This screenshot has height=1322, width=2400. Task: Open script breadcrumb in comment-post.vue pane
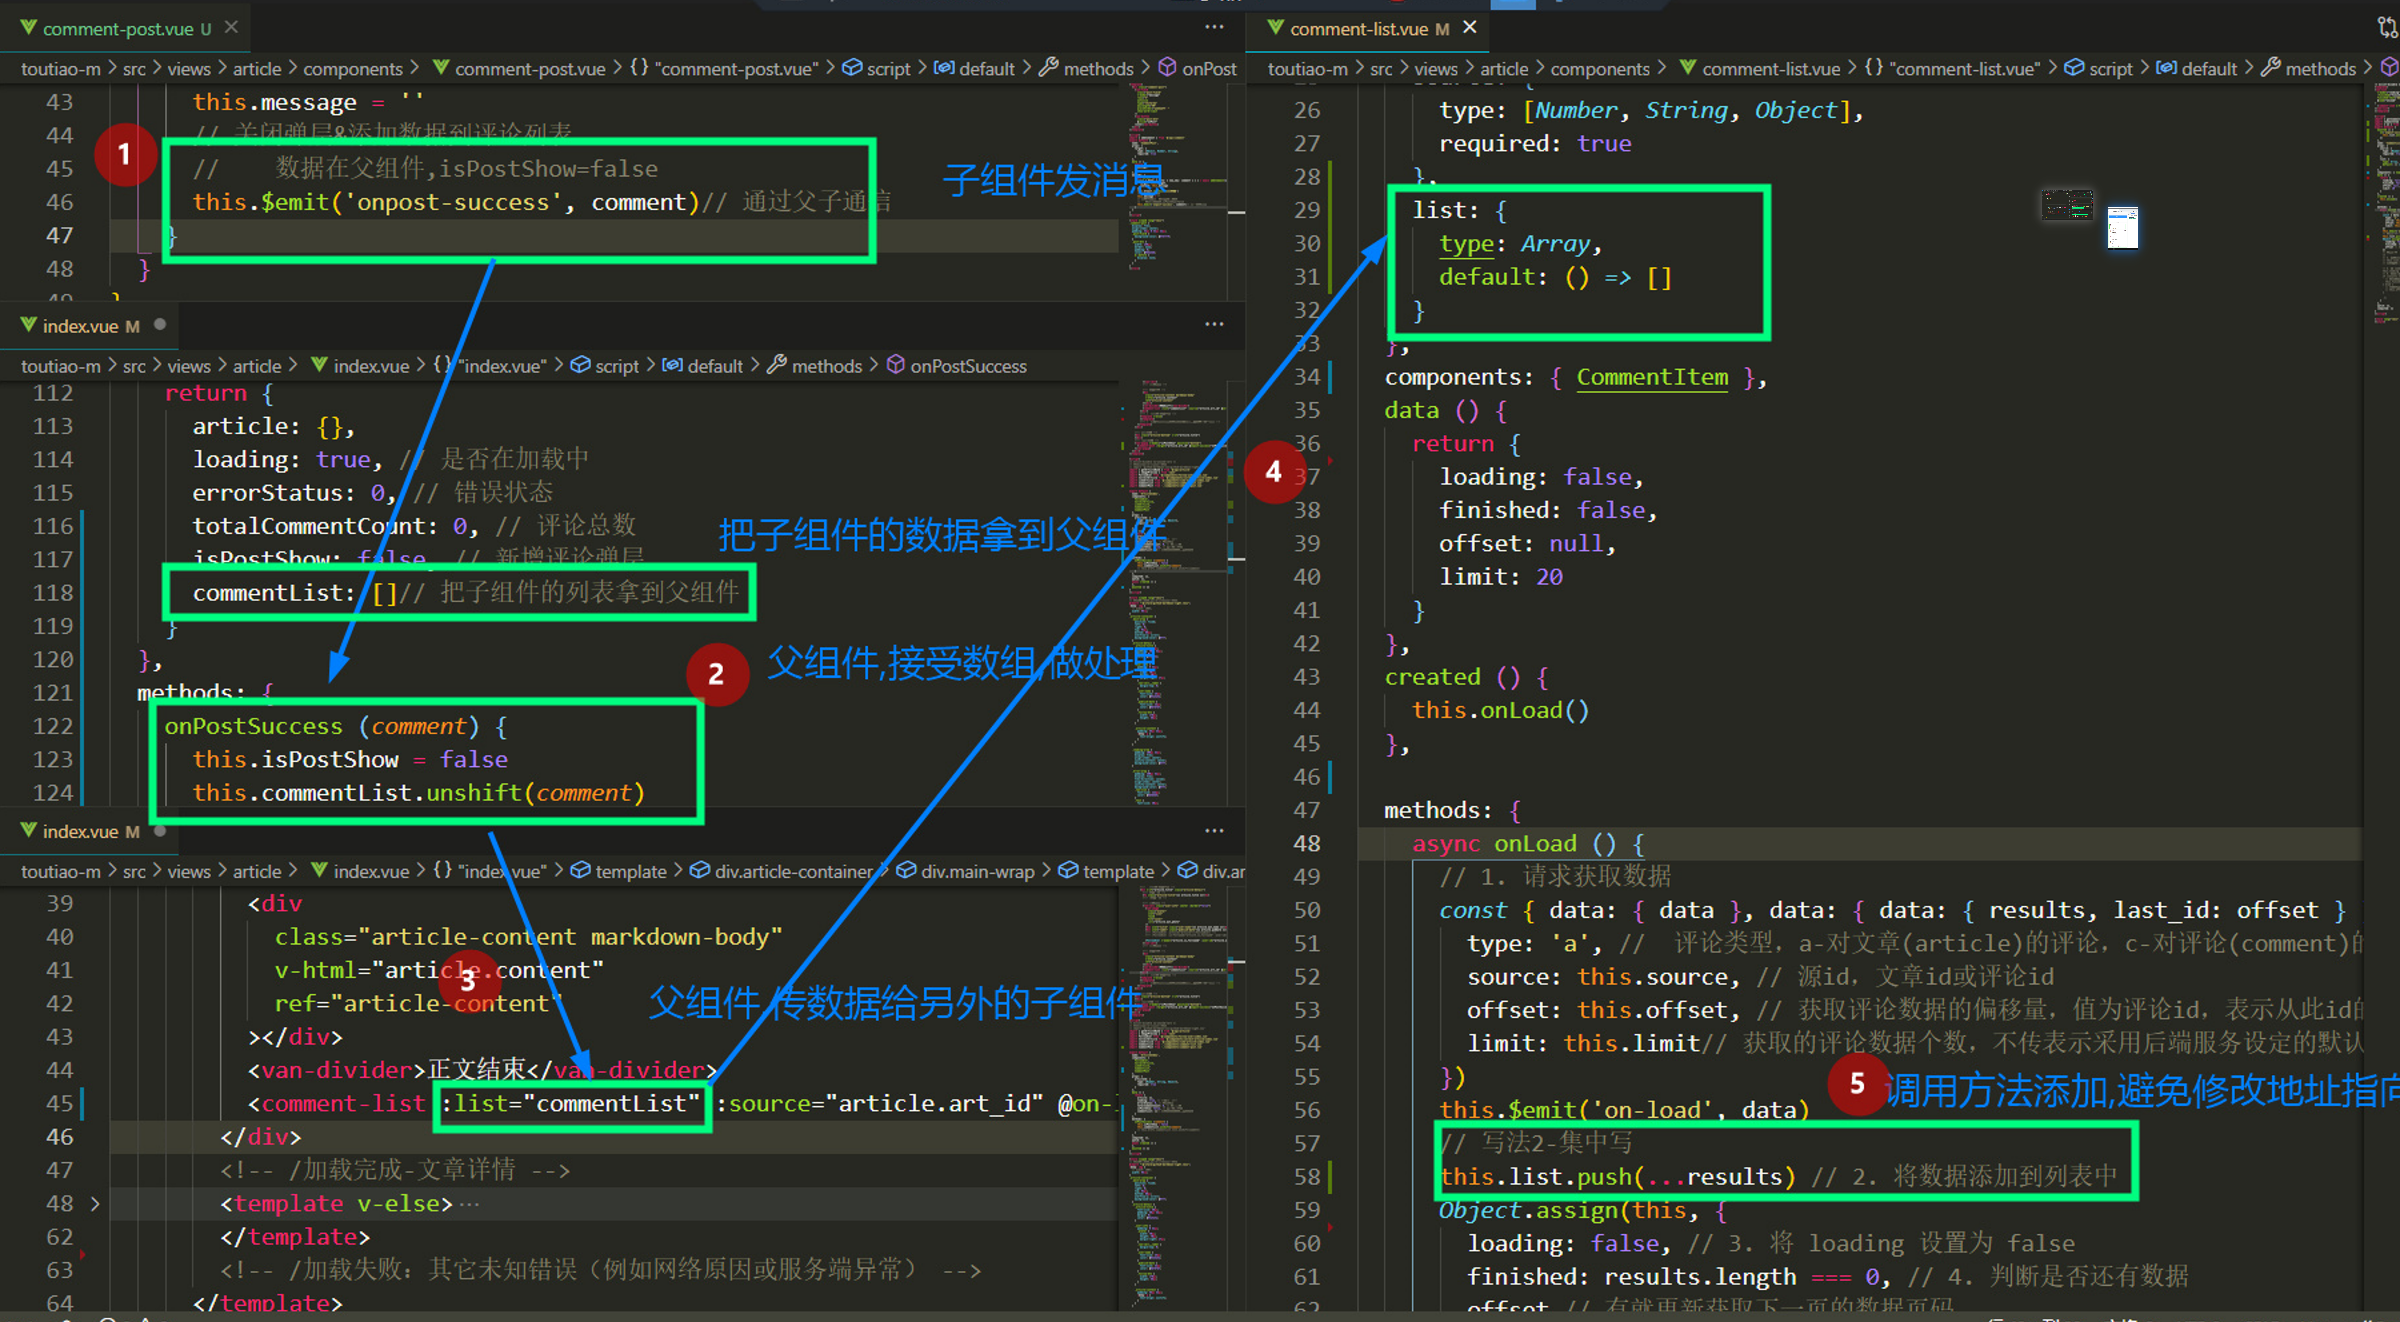pos(877,68)
